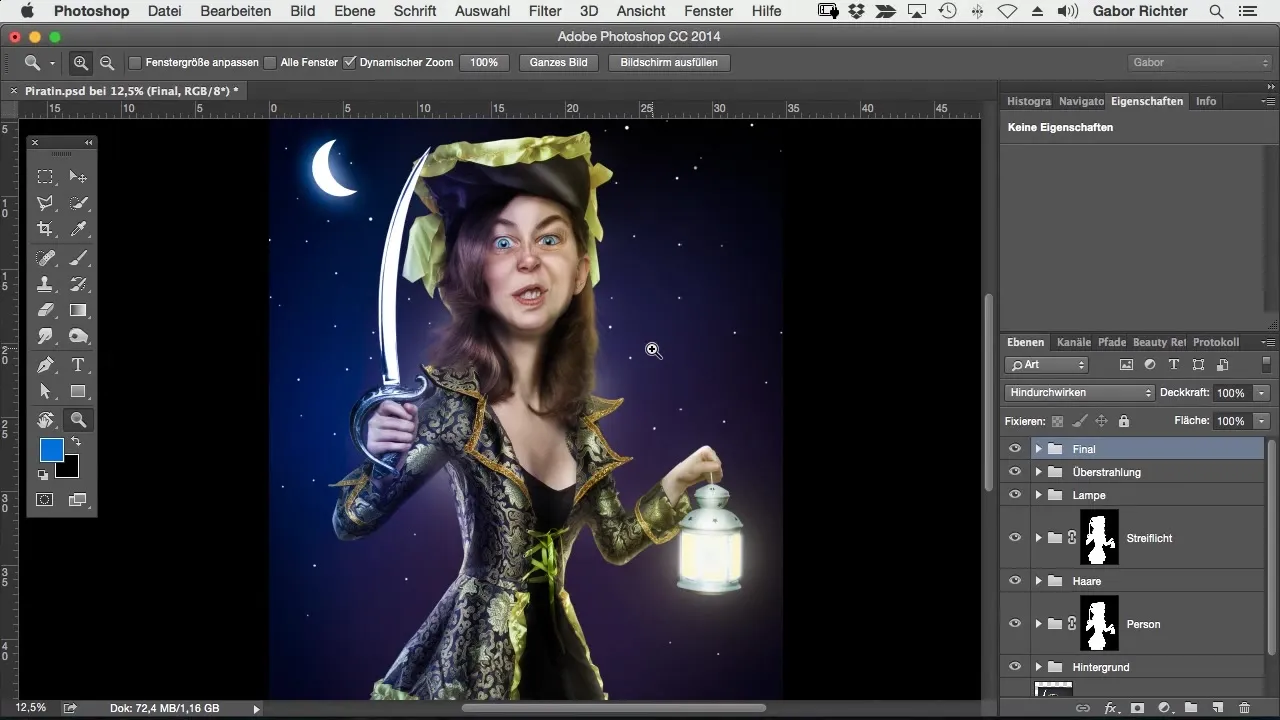1280x720 pixels.
Task: Click Zoom In mode in options bar
Action: click(81, 62)
